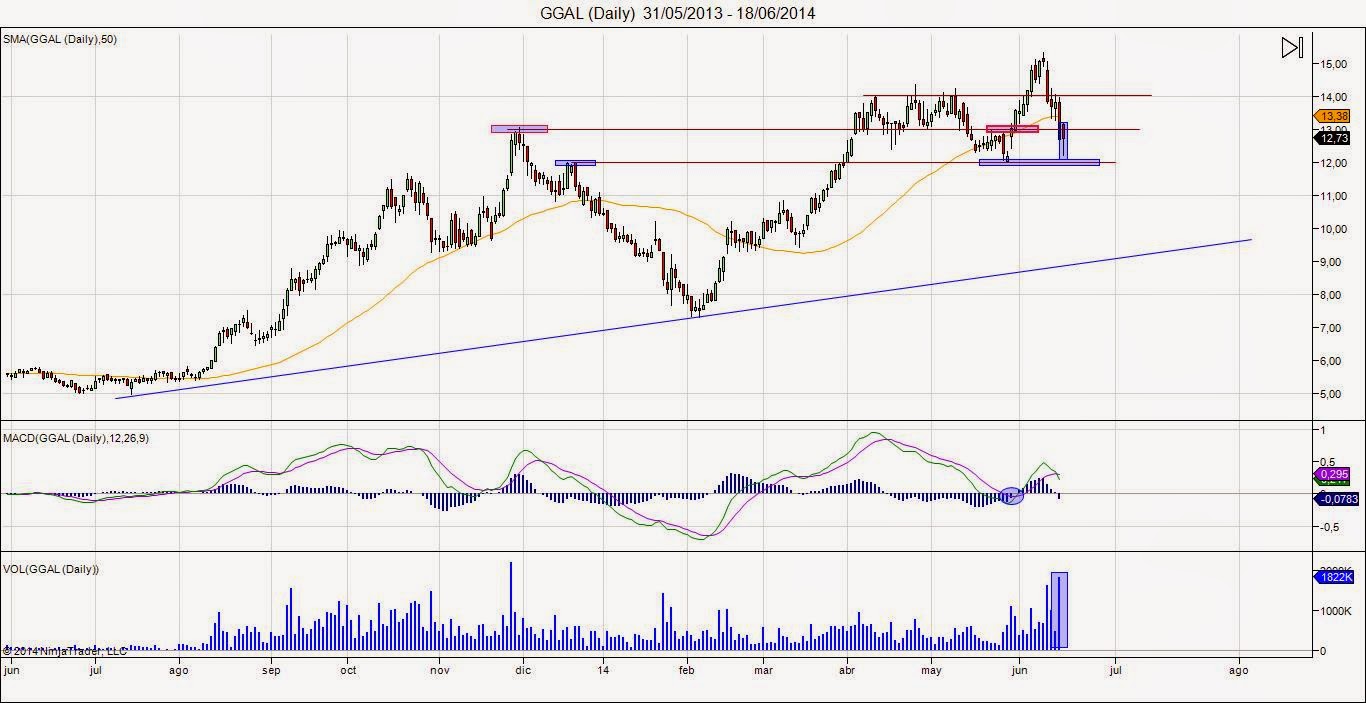Click the 11,00 price axis label
This screenshot has width=1366, height=703.
(1334, 196)
